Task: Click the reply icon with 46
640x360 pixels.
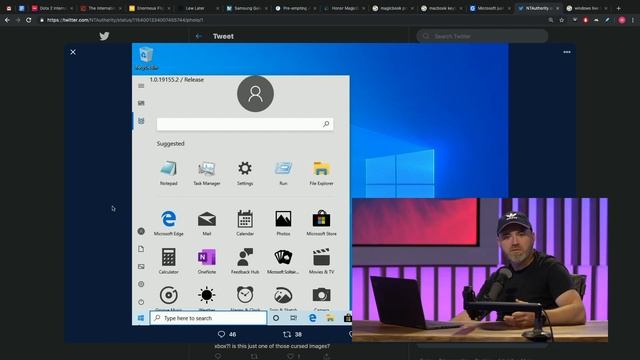Action: [221, 334]
